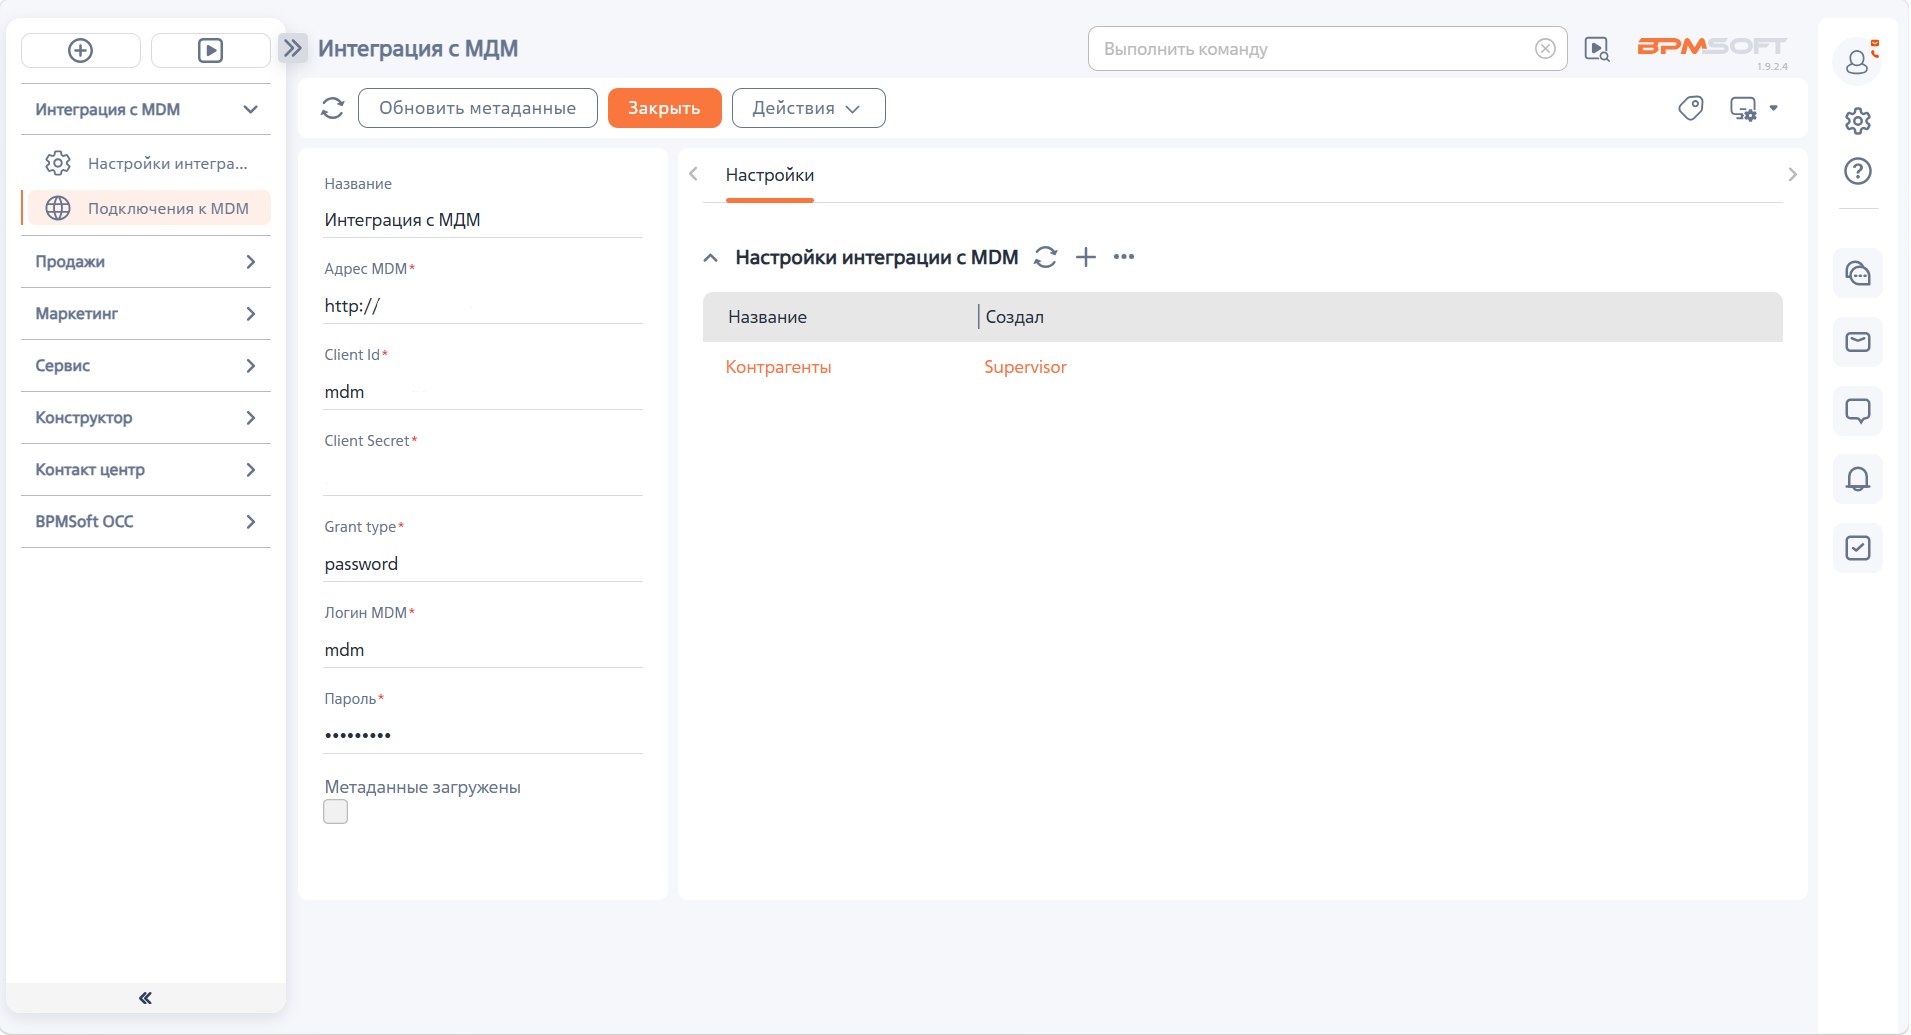This screenshot has height=1035, width=1911.
Task: Expand the BPMSoft OCC section
Action: click(x=146, y=522)
